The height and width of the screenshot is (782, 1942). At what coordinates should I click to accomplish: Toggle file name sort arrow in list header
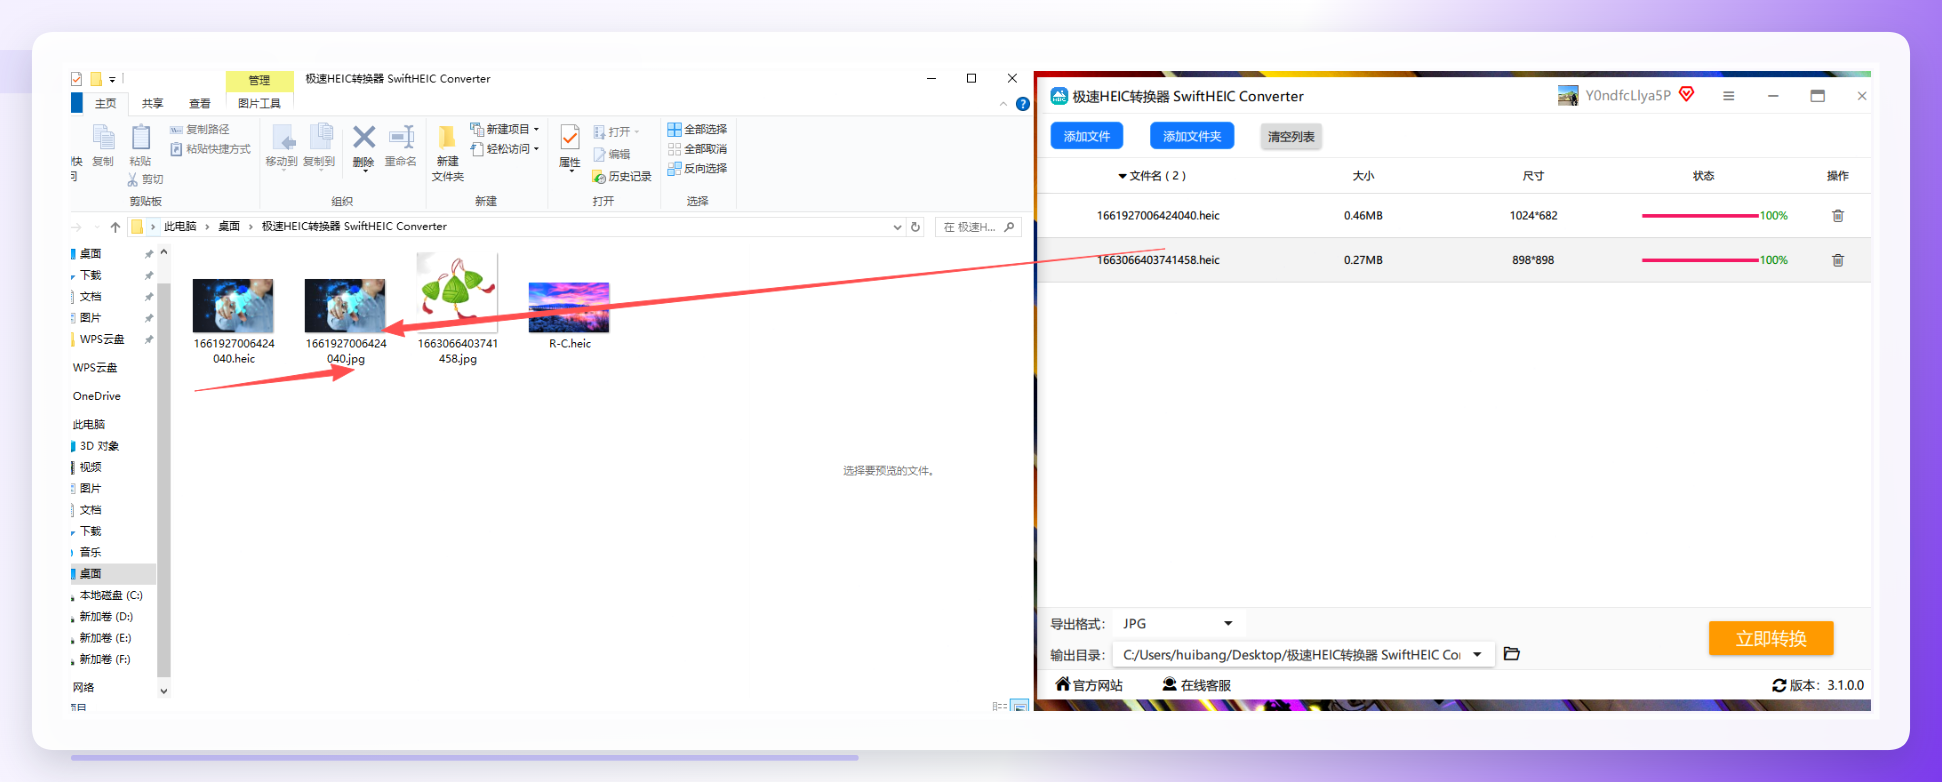pyautogui.click(x=1122, y=176)
